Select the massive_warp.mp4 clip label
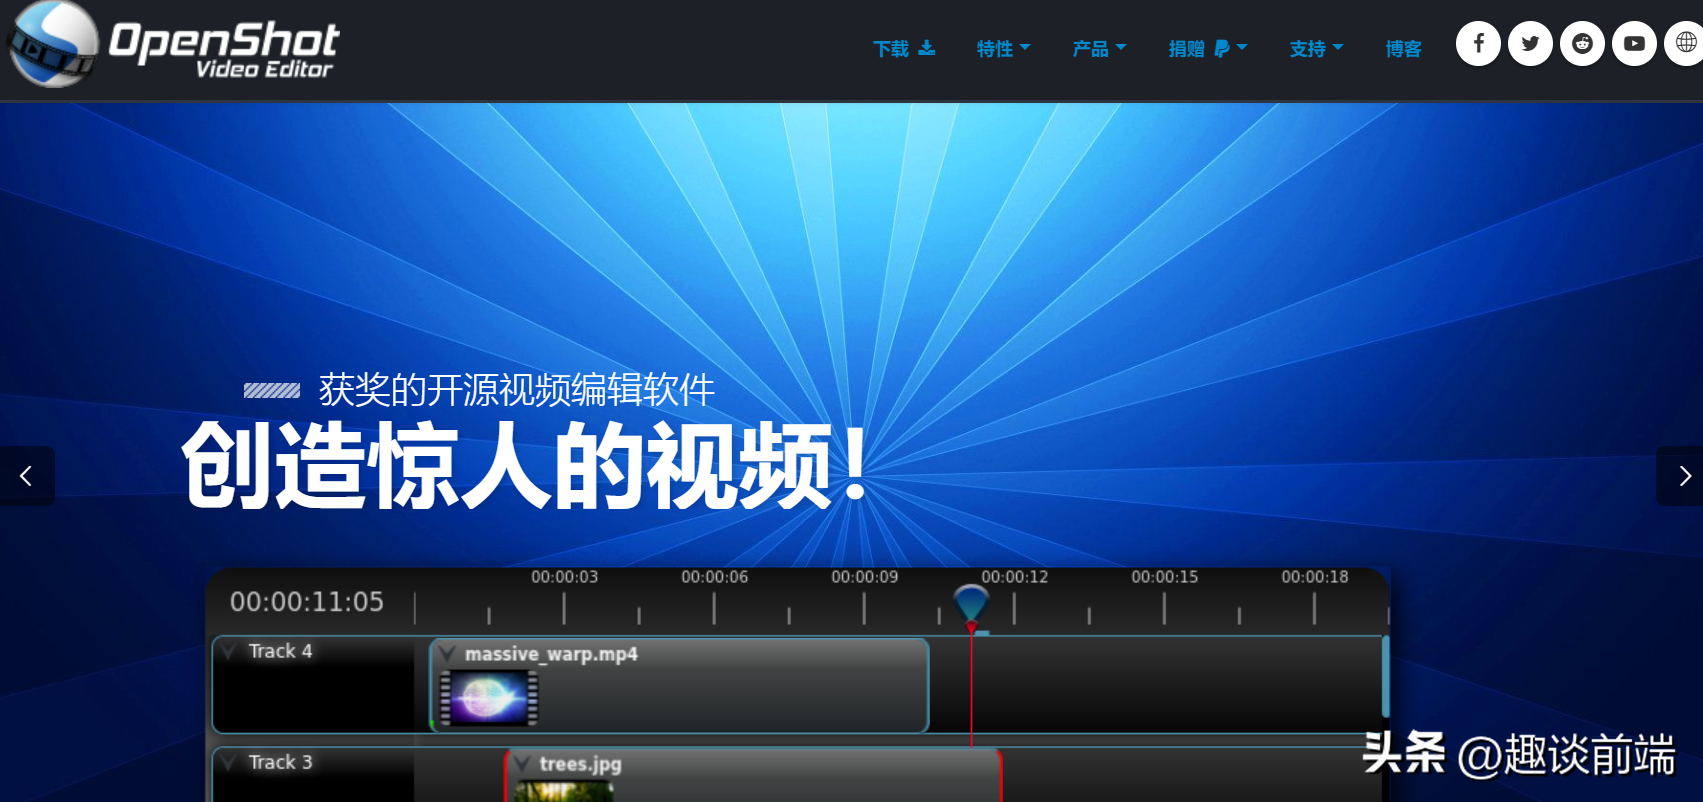The height and width of the screenshot is (802, 1703). tap(551, 654)
